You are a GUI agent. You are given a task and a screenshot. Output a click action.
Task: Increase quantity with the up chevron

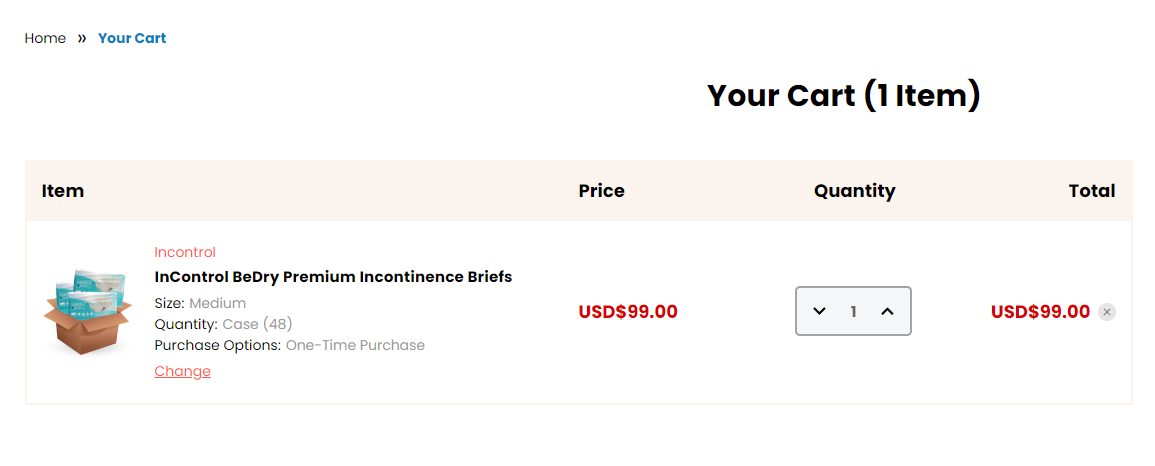pyautogui.click(x=887, y=311)
